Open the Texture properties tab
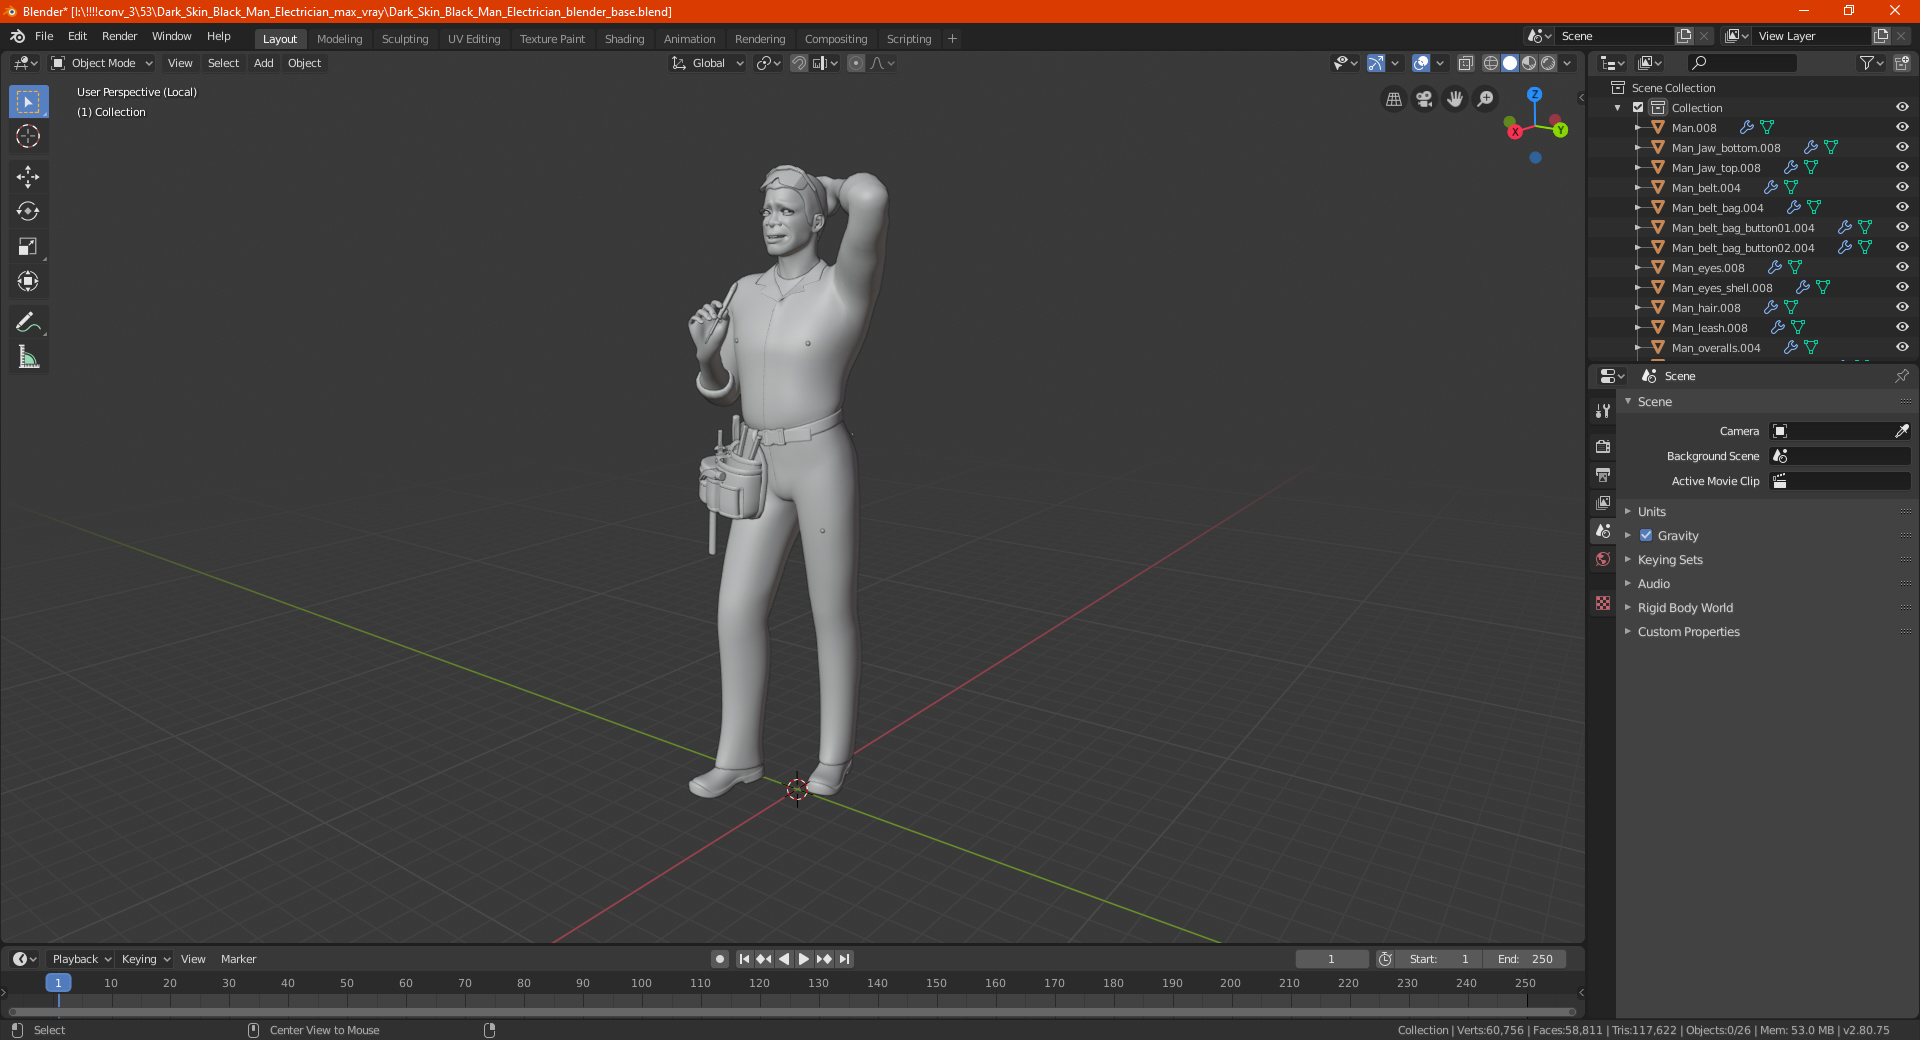1920x1040 pixels. click(1603, 603)
